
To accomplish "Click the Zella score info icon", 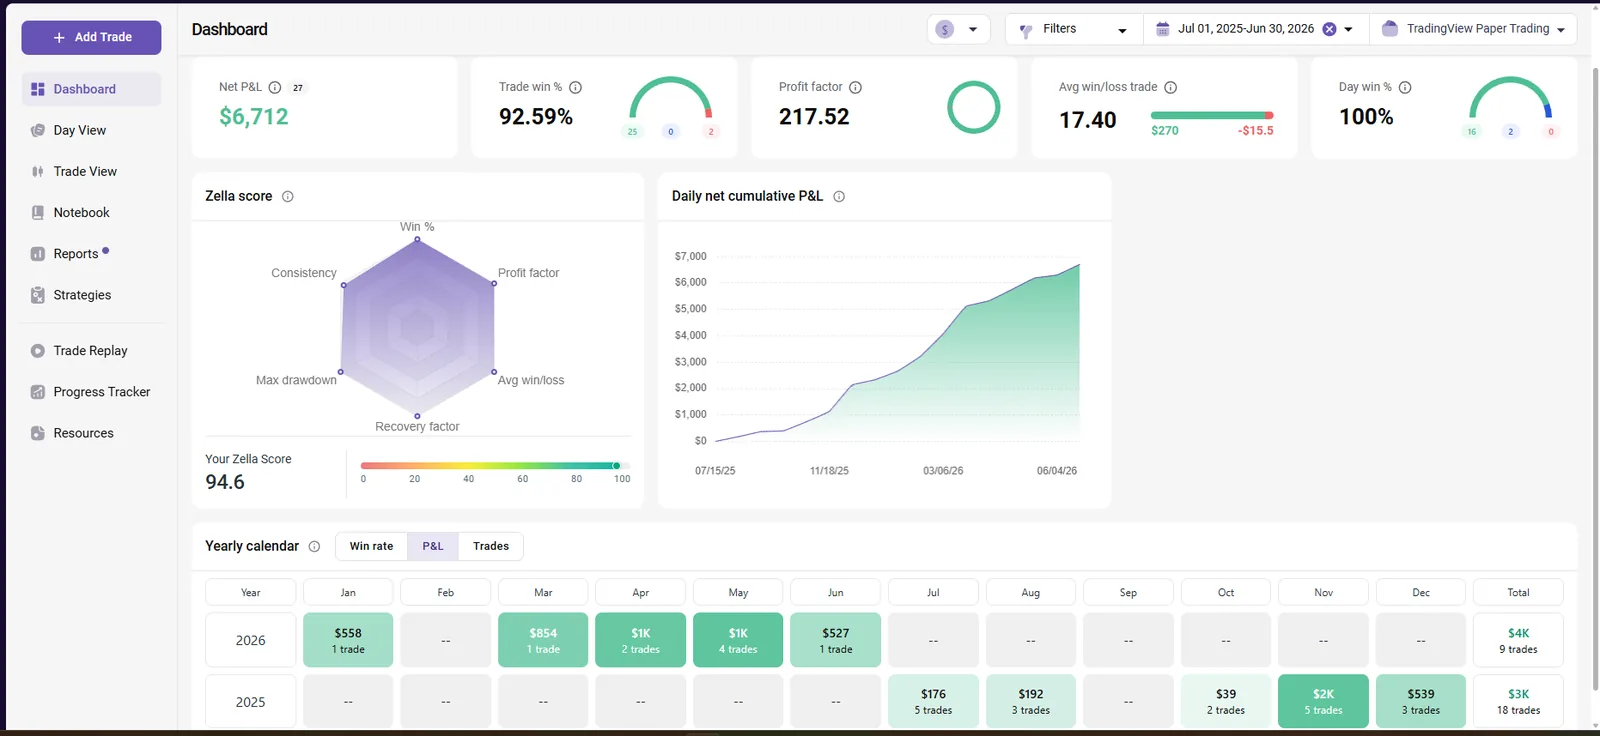I will click(x=288, y=196).
